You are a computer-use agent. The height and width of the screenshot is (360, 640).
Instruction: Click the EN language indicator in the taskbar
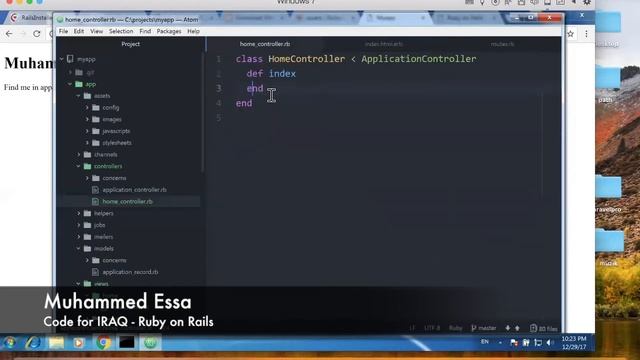coord(484,342)
